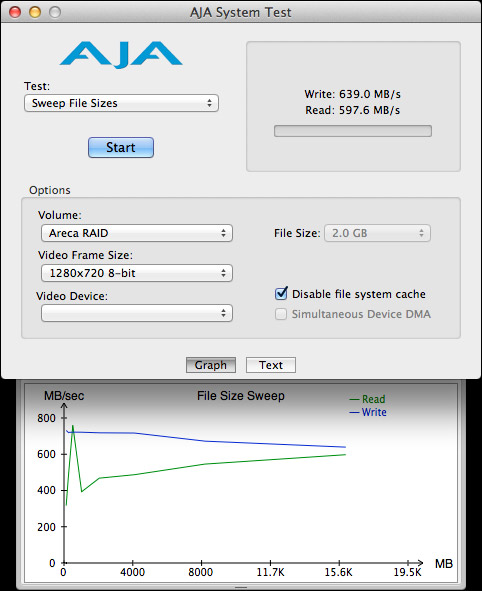The width and height of the screenshot is (482, 591).
Task: Click the green Read legend entry
Action: (367, 399)
